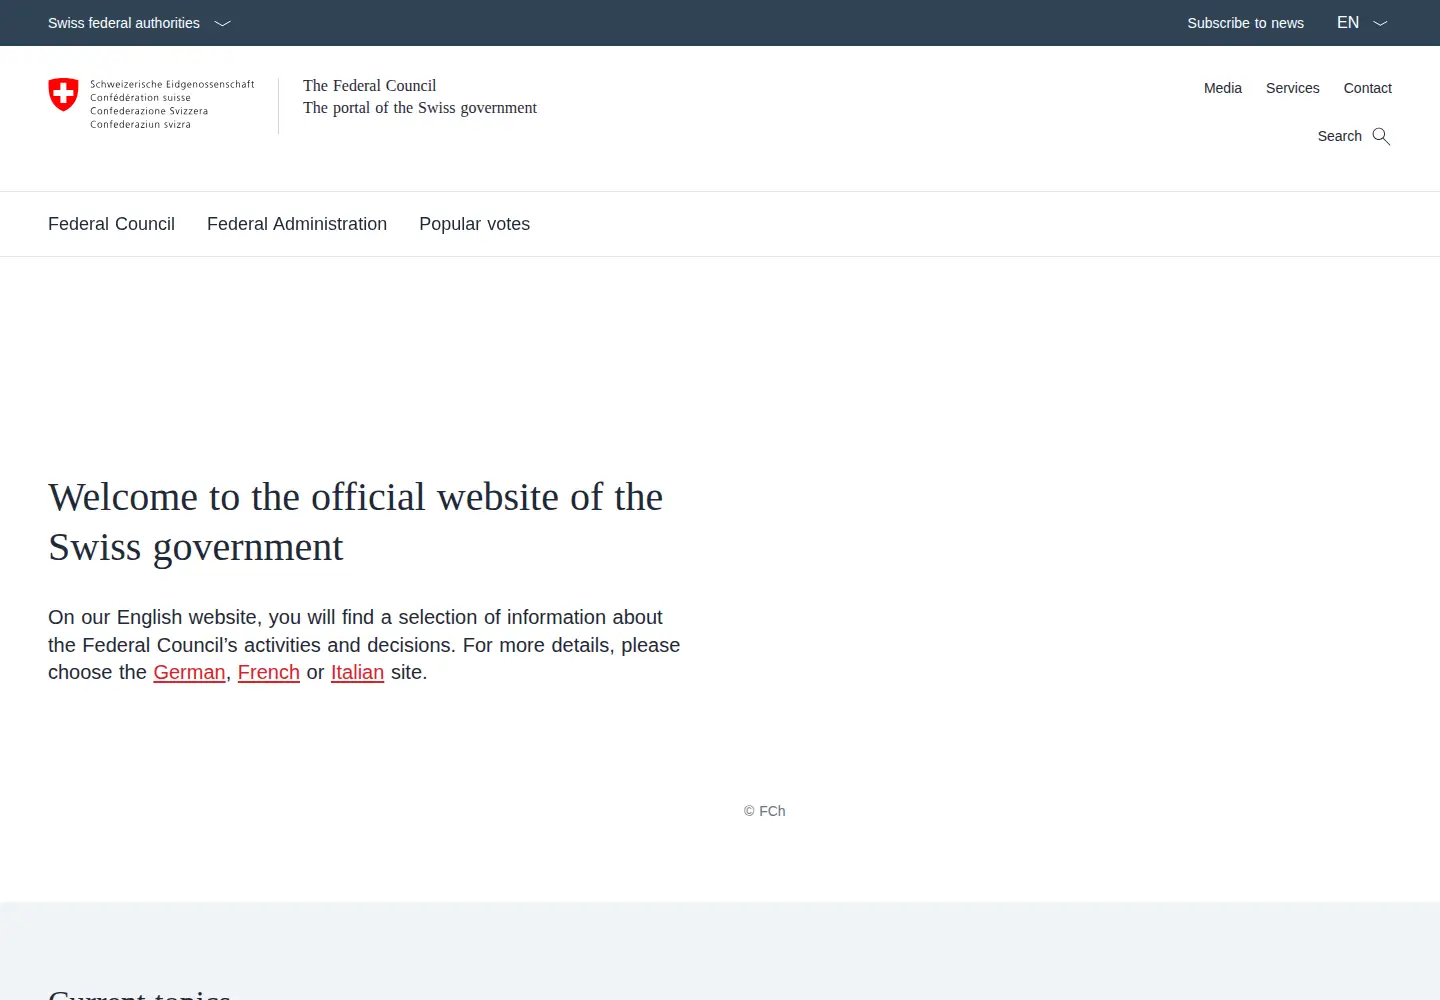Open the Media link
The width and height of the screenshot is (1440, 1000).
[x=1222, y=88]
